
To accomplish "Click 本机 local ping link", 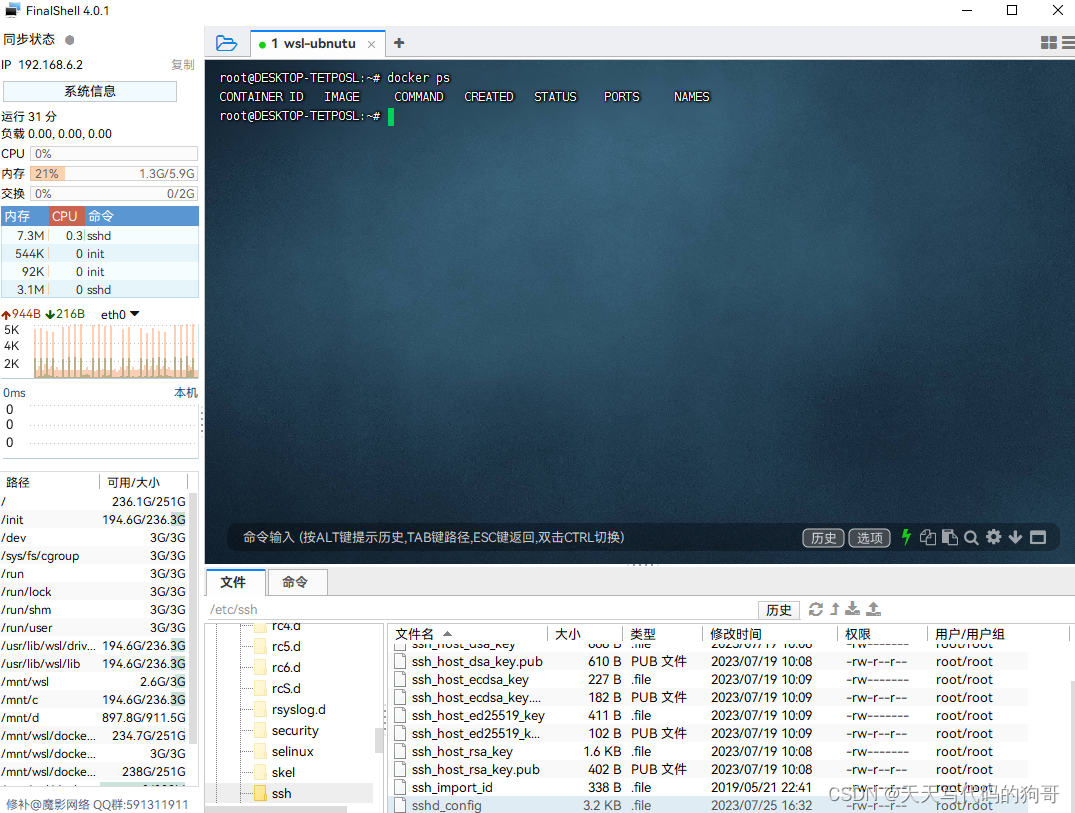I will coord(186,393).
